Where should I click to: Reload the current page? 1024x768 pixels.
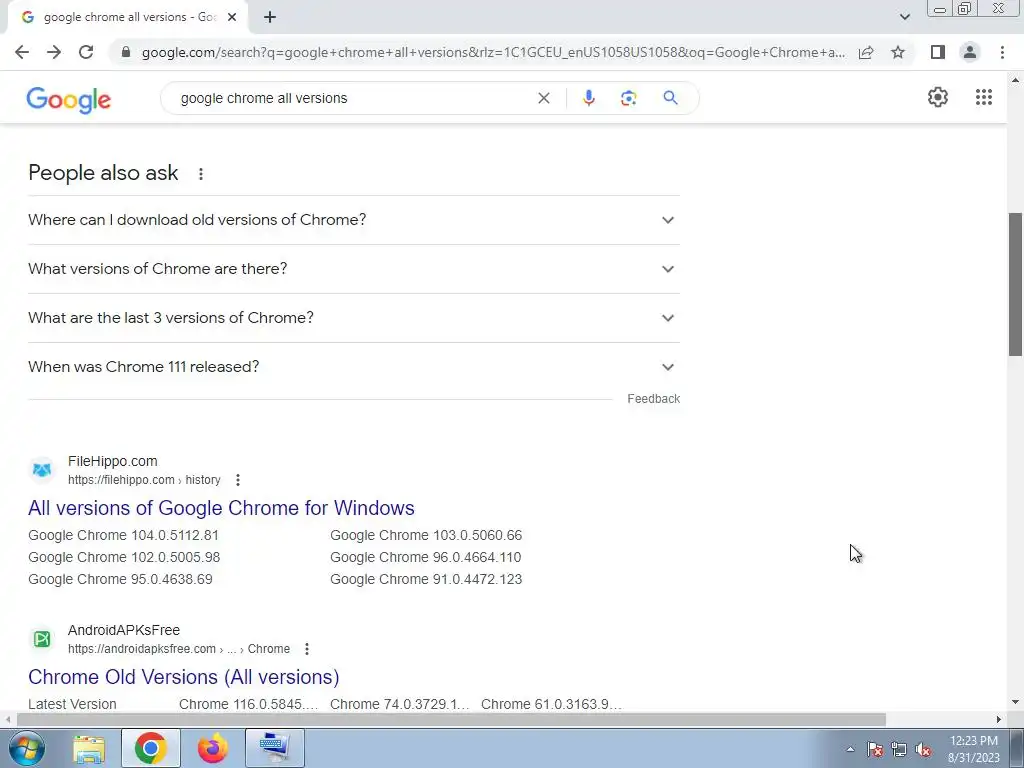point(86,52)
